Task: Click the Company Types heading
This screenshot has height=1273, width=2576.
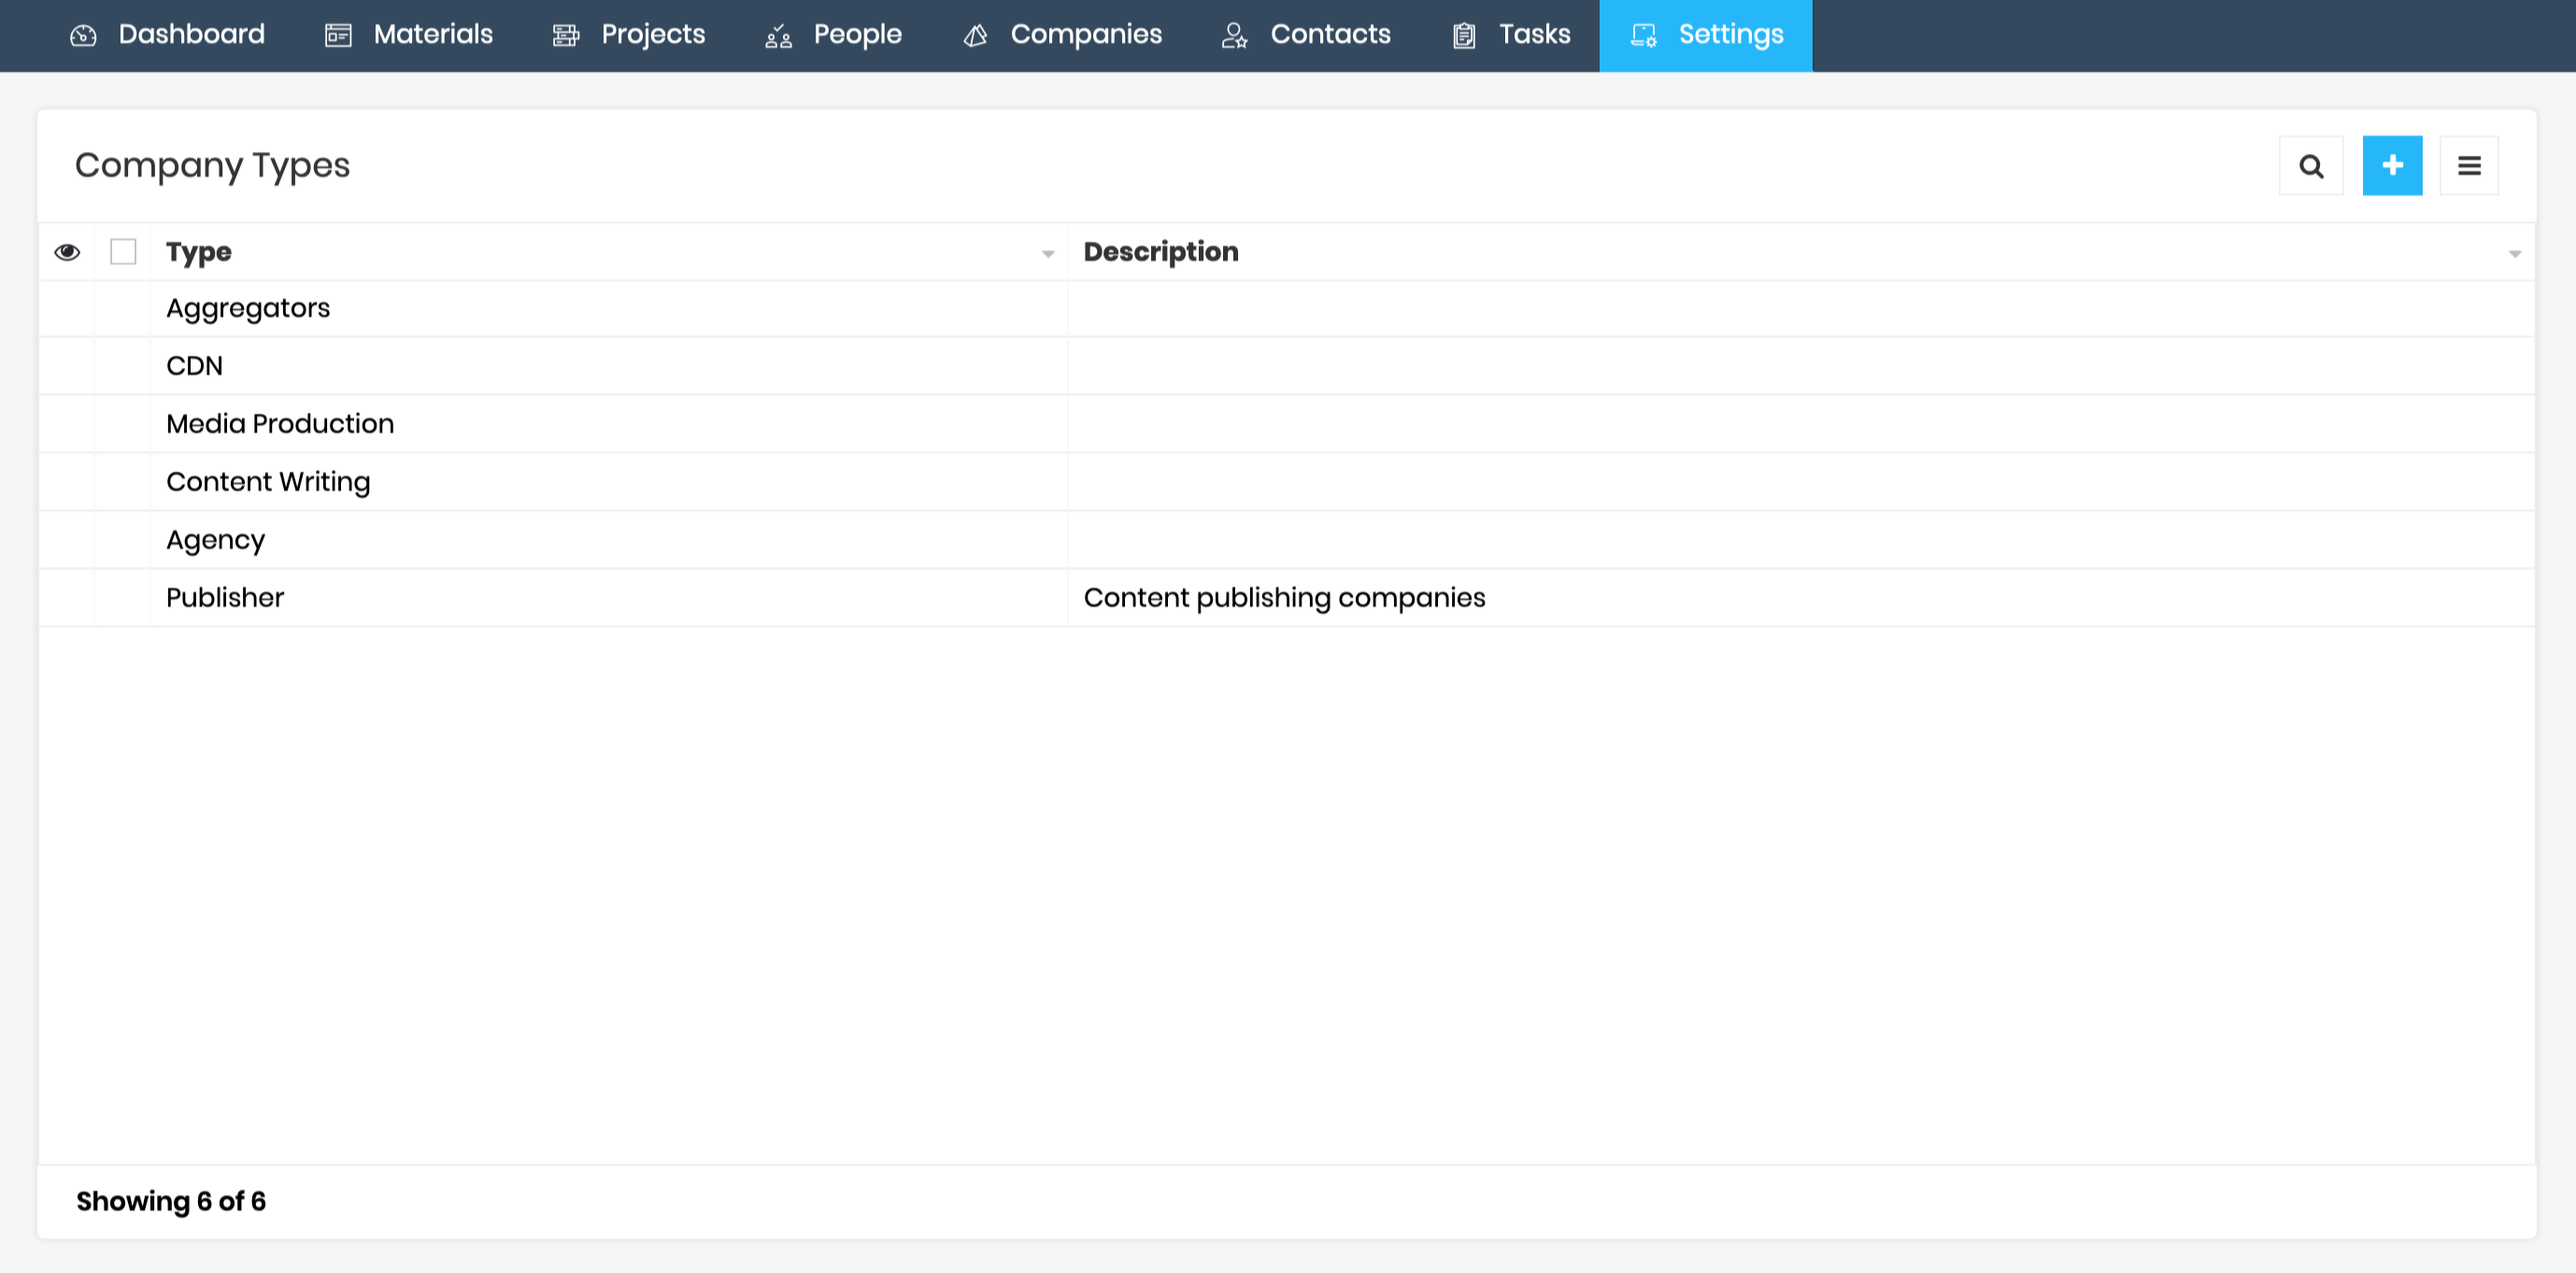Action: [212, 166]
